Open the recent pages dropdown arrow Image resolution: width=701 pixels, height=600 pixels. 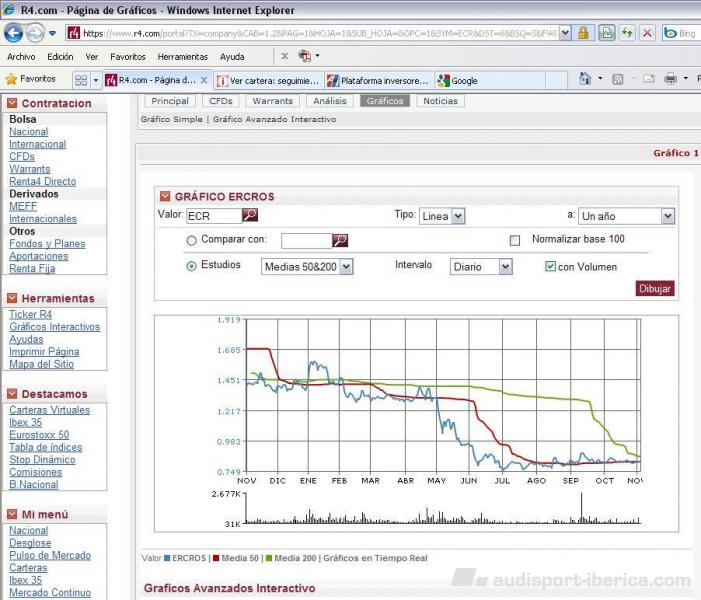pos(52,33)
